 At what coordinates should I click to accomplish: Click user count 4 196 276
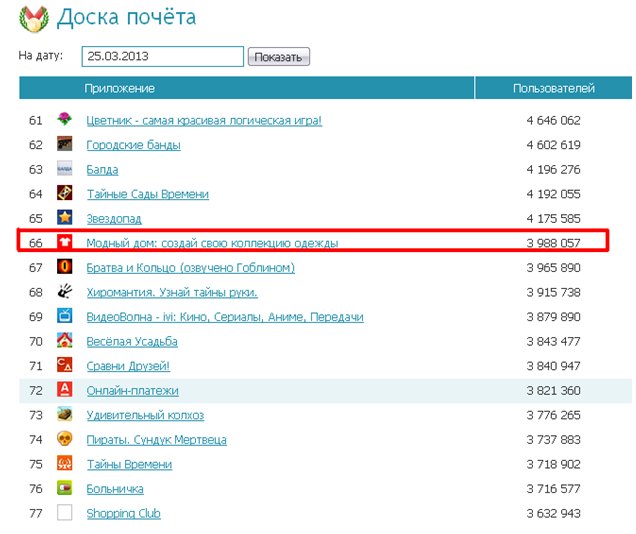click(553, 169)
